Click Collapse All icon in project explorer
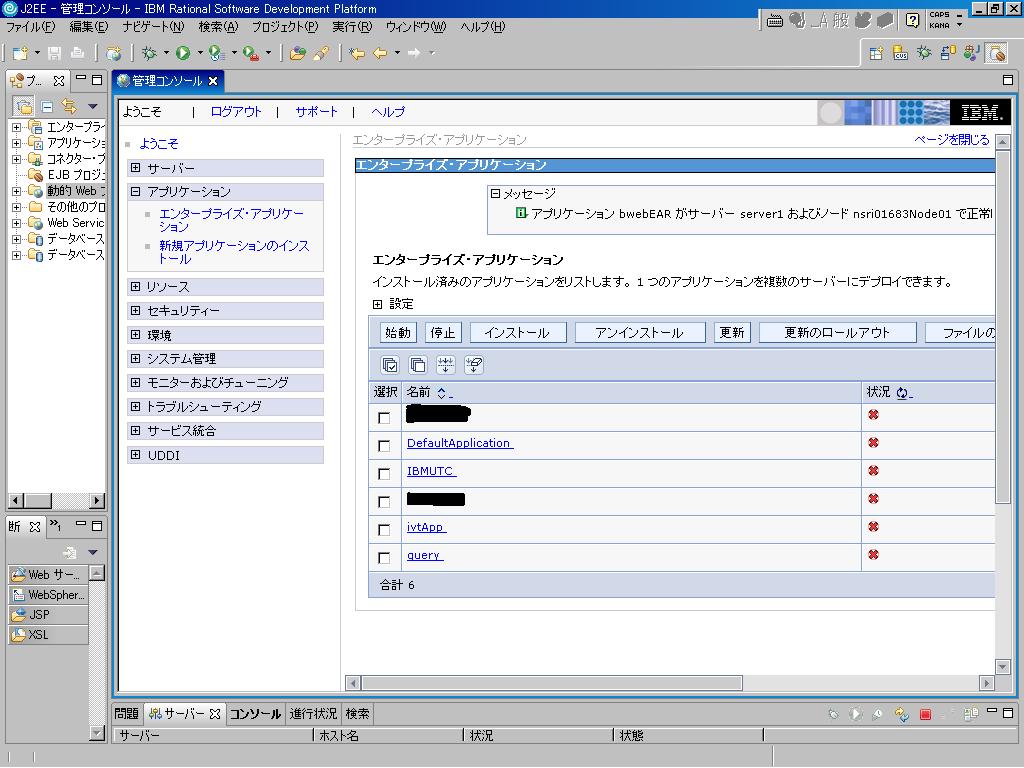The height and width of the screenshot is (768, 1024). (x=46, y=106)
